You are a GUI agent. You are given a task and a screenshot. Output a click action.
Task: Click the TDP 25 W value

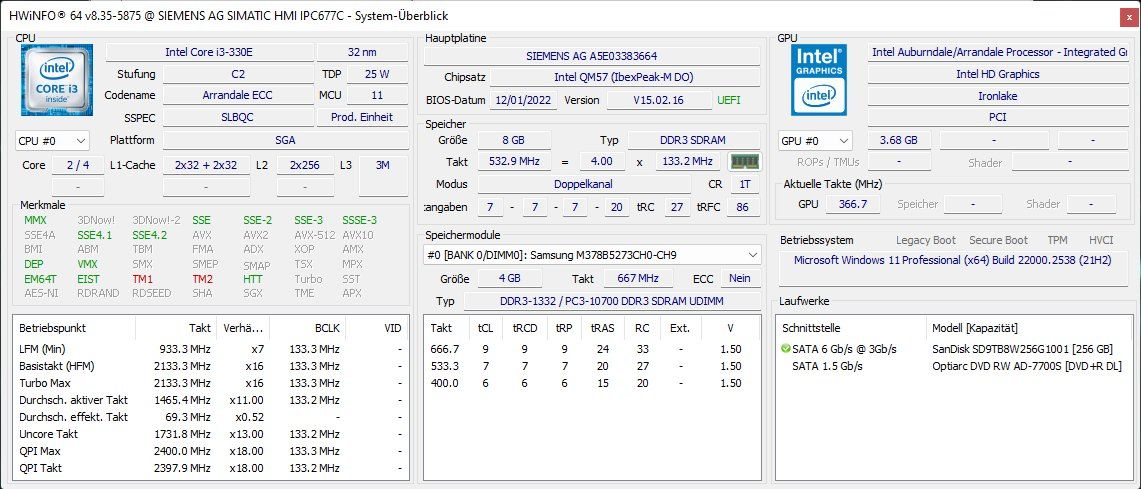[377, 74]
